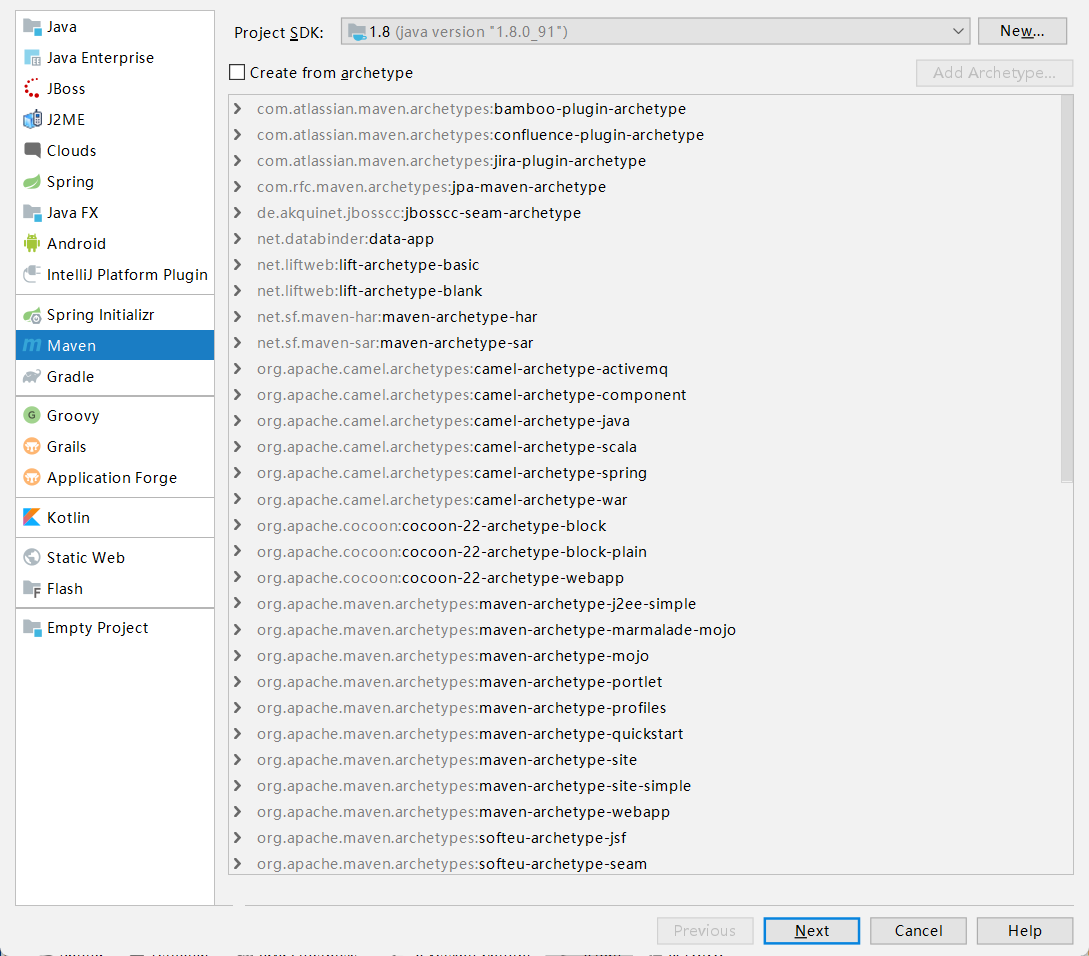
Task: Click the Spring Initializr icon
Action: [32, 315]
